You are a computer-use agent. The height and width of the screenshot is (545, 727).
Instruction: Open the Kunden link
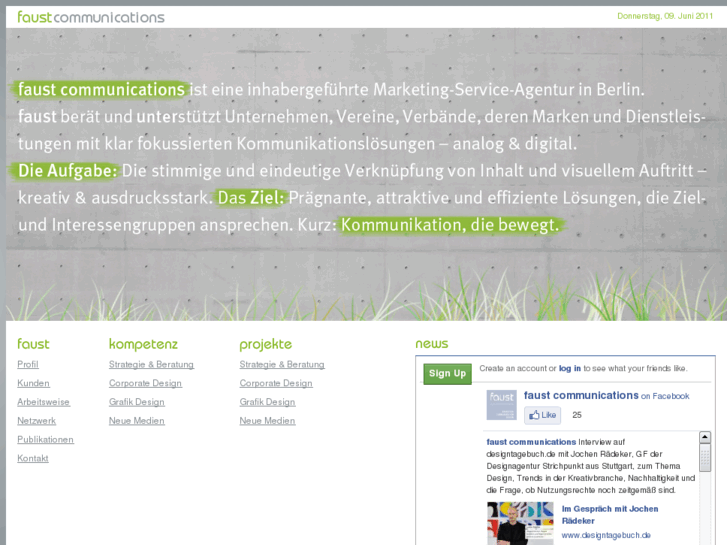(33, 383)
